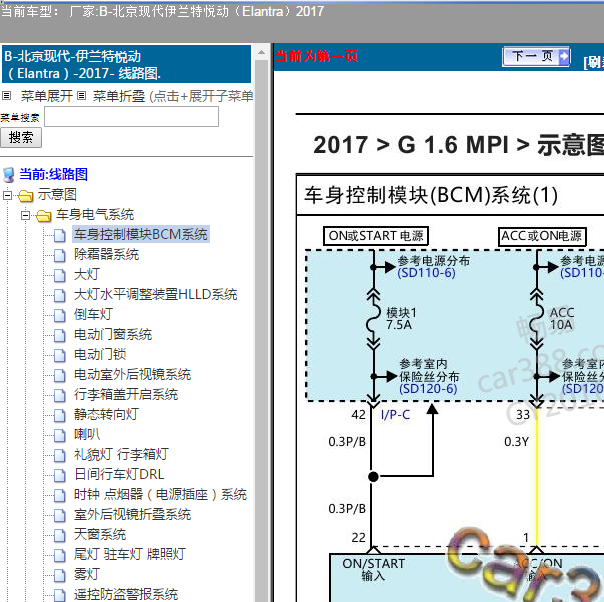Screen dimensions: 604x602
Task: Click the 菜单折叠 text link
Action: [119, 96]
